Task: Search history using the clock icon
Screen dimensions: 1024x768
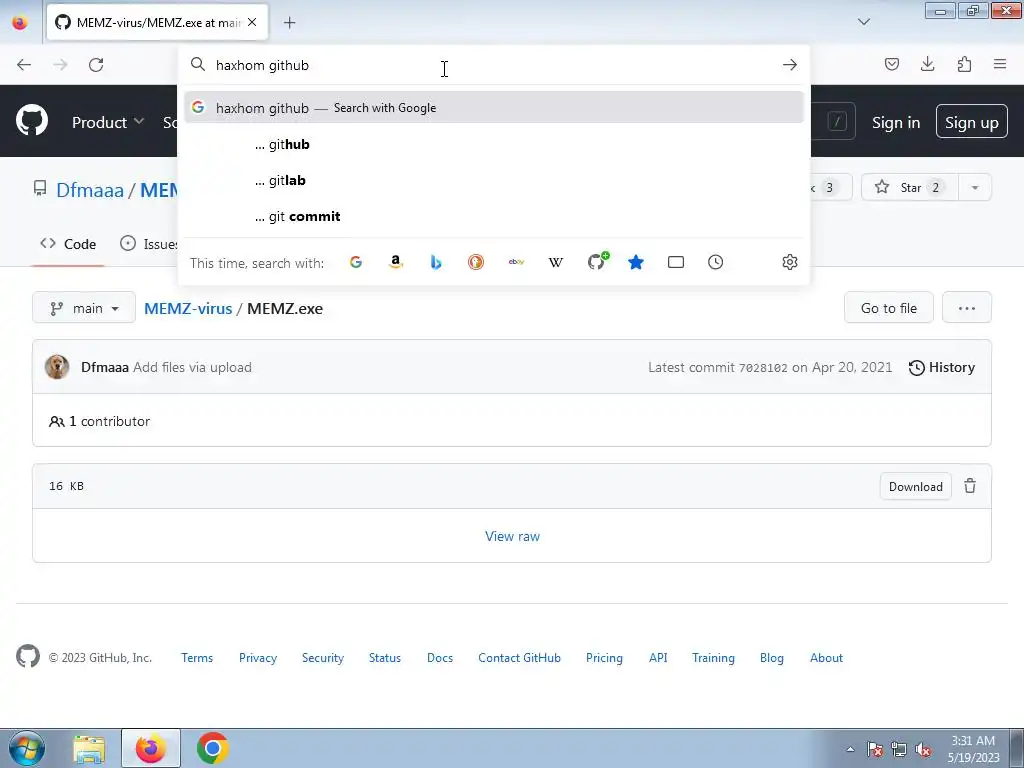Action: click(x=716, y=262)
